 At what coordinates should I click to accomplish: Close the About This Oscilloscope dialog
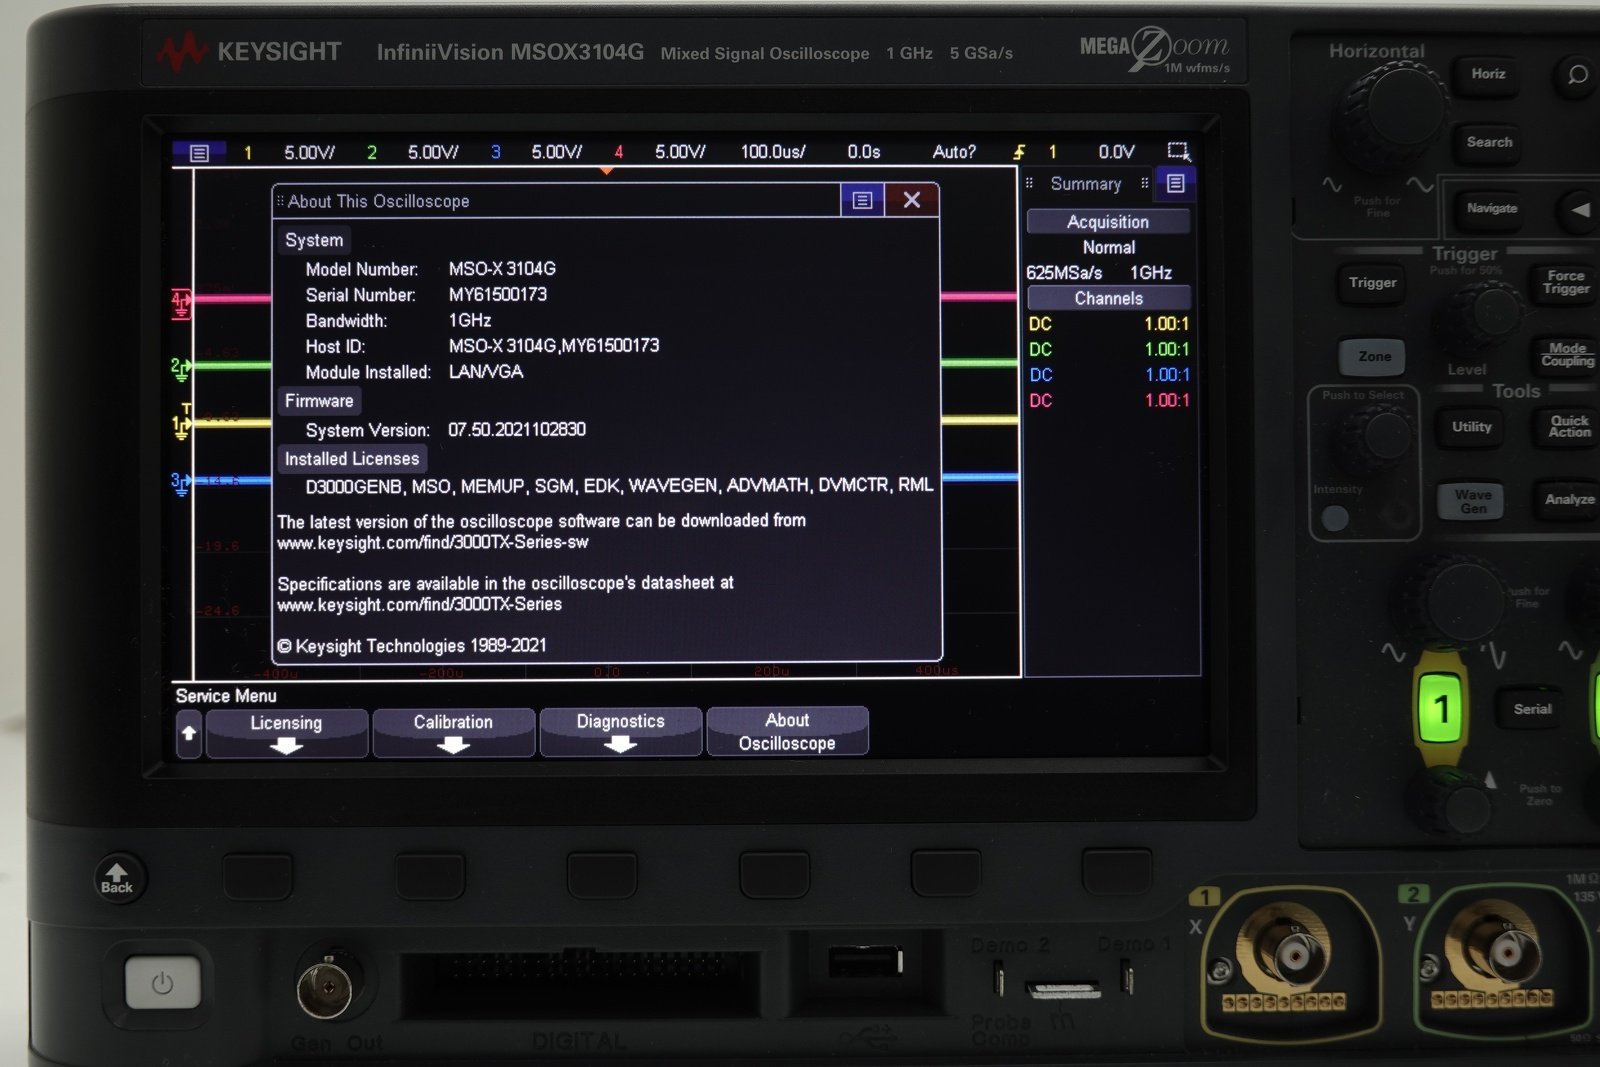pos(911,200)
